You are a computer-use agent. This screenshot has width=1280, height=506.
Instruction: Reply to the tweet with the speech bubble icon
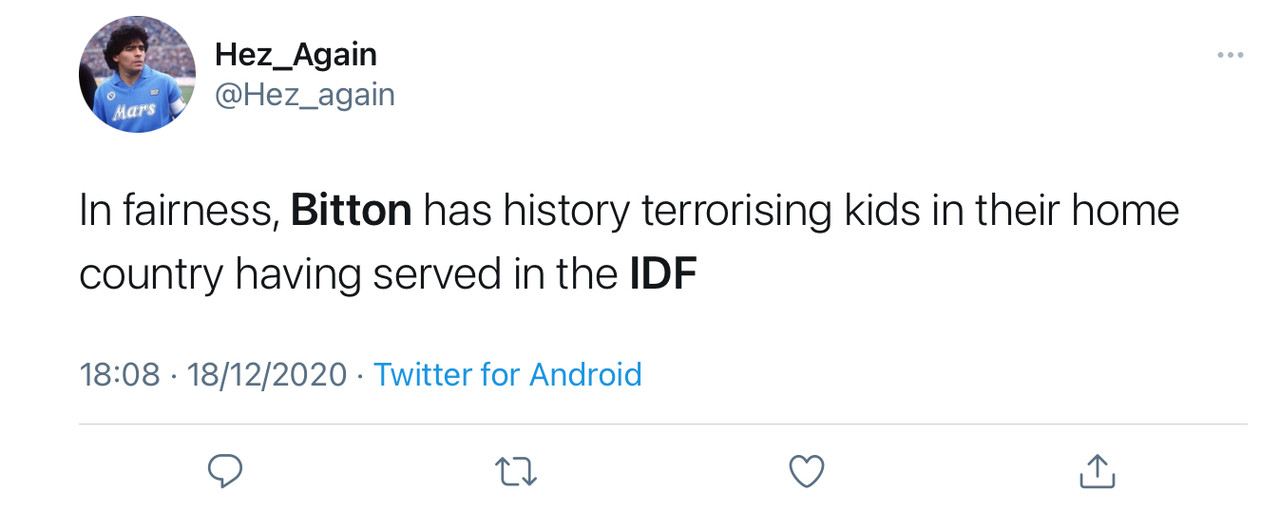[226, 471]
